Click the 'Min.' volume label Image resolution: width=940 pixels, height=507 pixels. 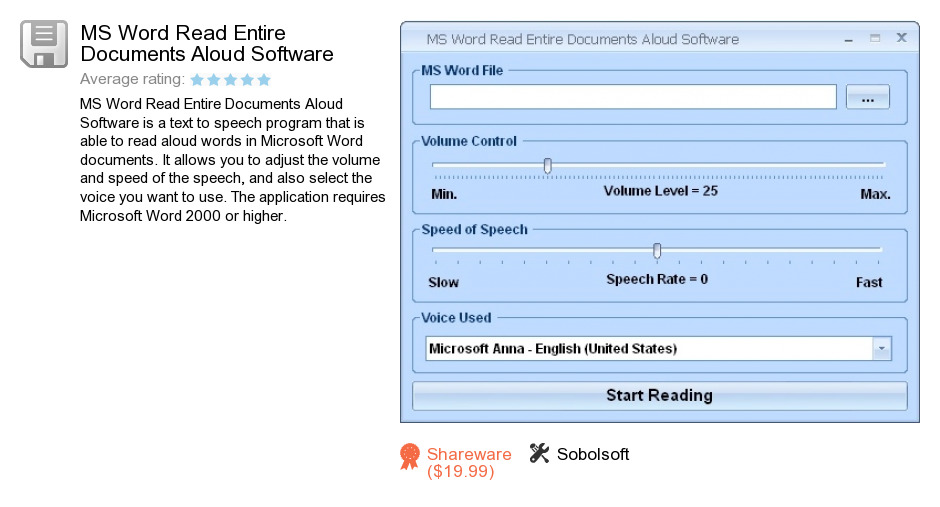click(x=444, y=194)
